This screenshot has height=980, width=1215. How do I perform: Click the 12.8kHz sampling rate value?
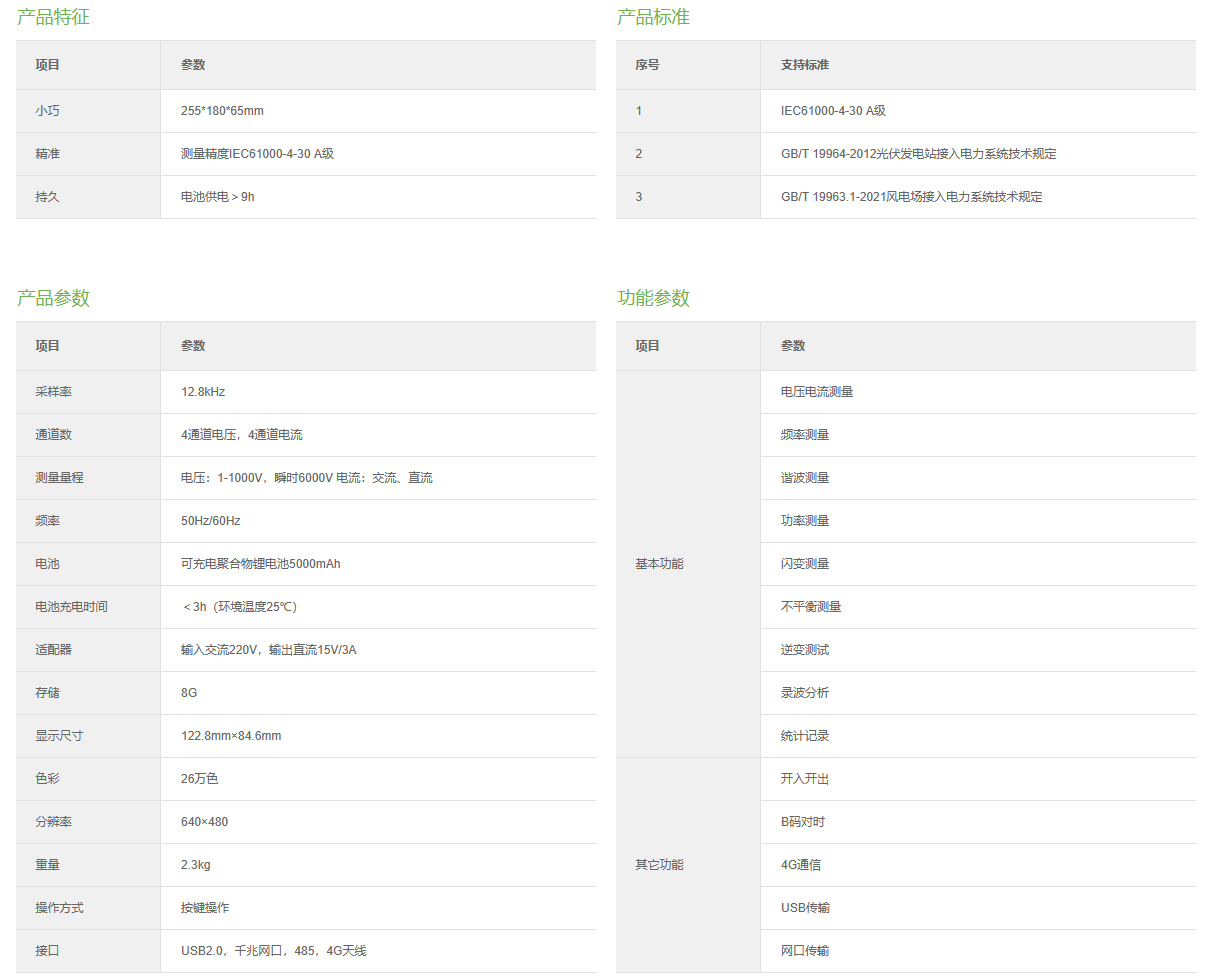[203, 392]
